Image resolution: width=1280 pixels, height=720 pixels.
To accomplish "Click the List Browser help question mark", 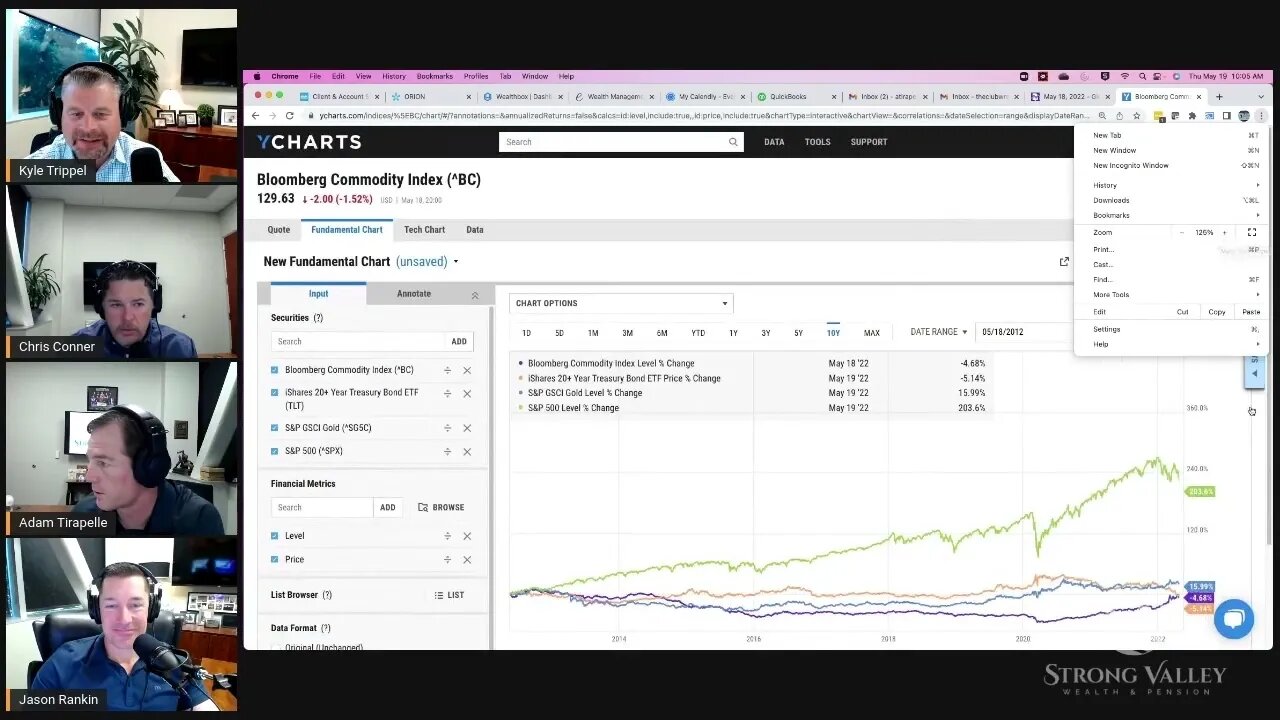I will pos(327,595).
